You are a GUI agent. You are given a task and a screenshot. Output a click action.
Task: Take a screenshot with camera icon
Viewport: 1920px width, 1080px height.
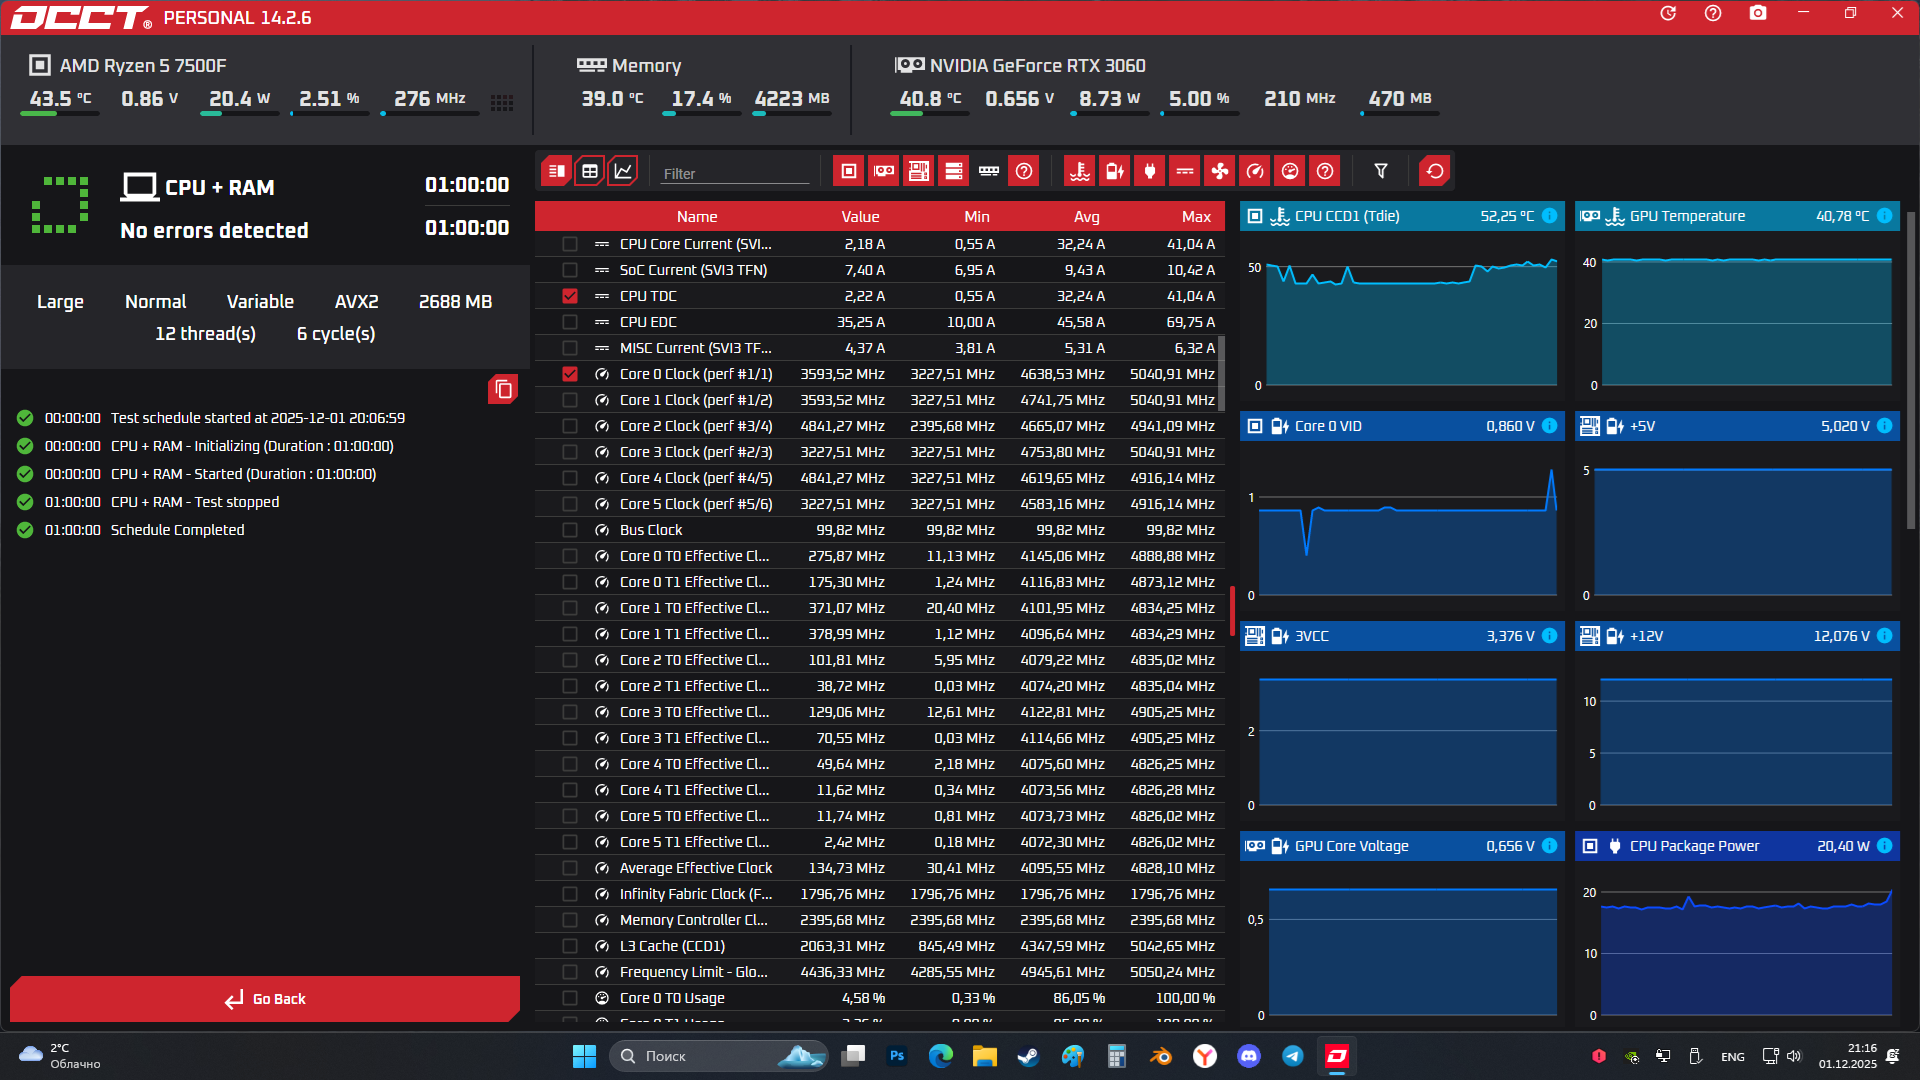(x=1758, y=14)
